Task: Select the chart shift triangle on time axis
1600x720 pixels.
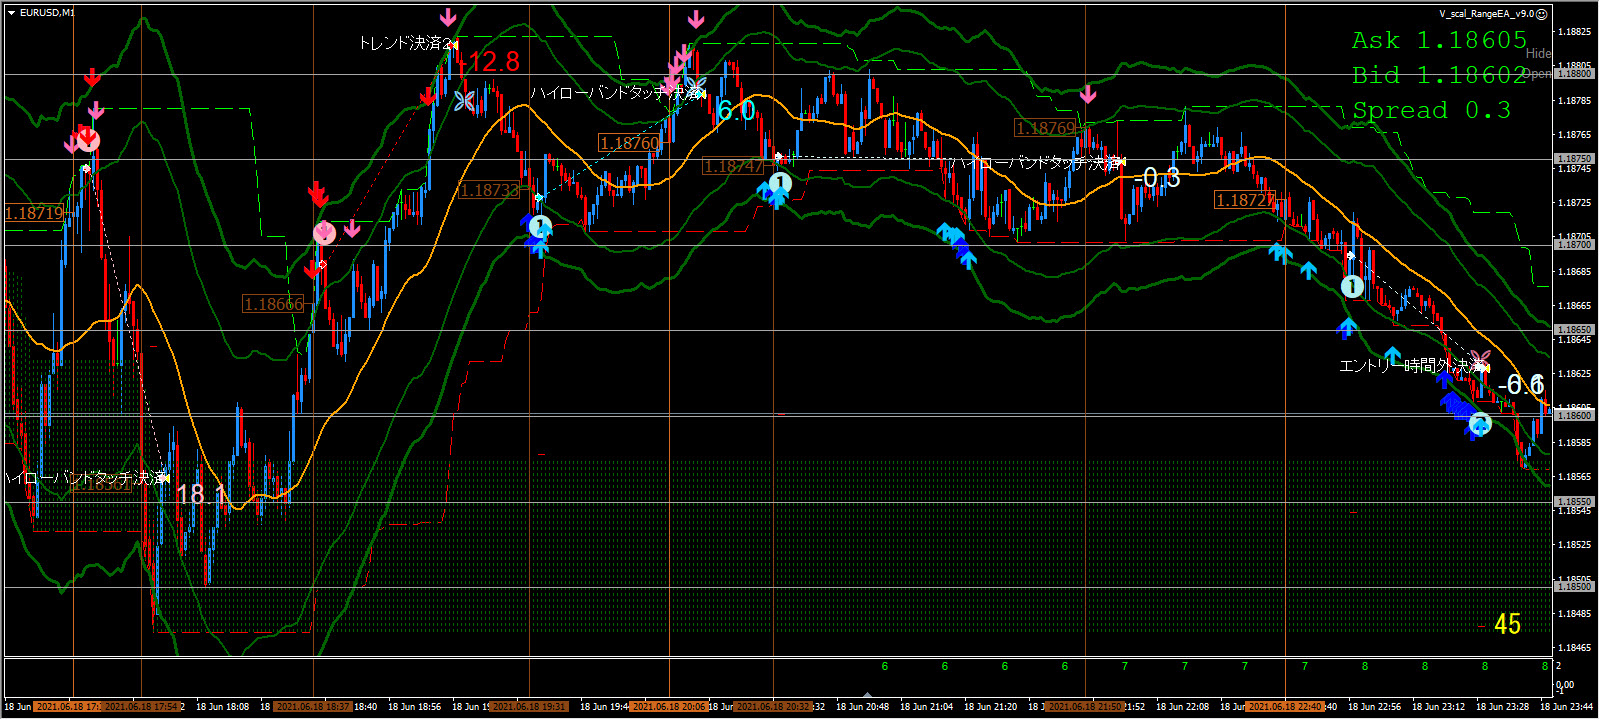Action: click(868, 695)
